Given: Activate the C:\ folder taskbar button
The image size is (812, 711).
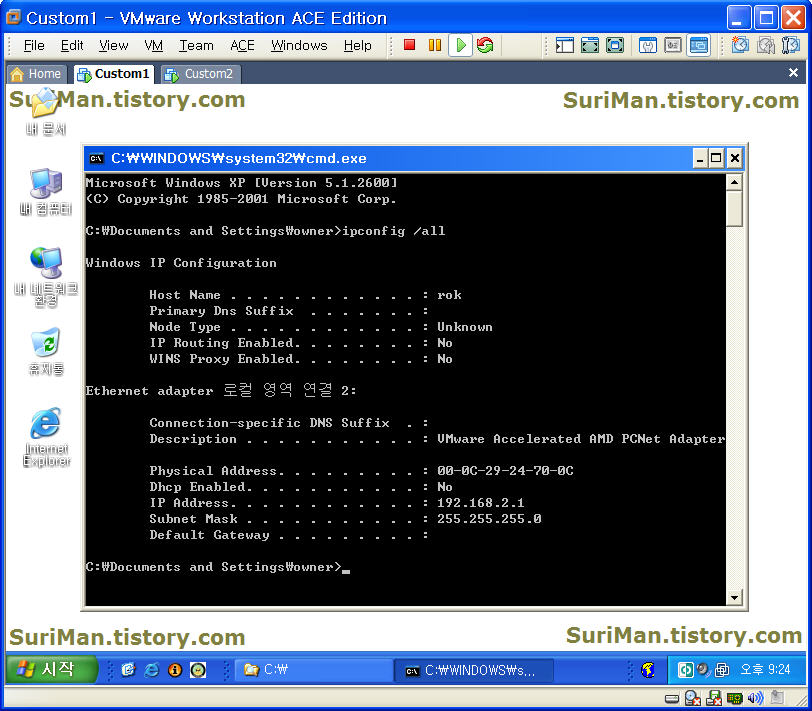Looking at the screenshot, I should pyautogui.click(x=312, y=670).
